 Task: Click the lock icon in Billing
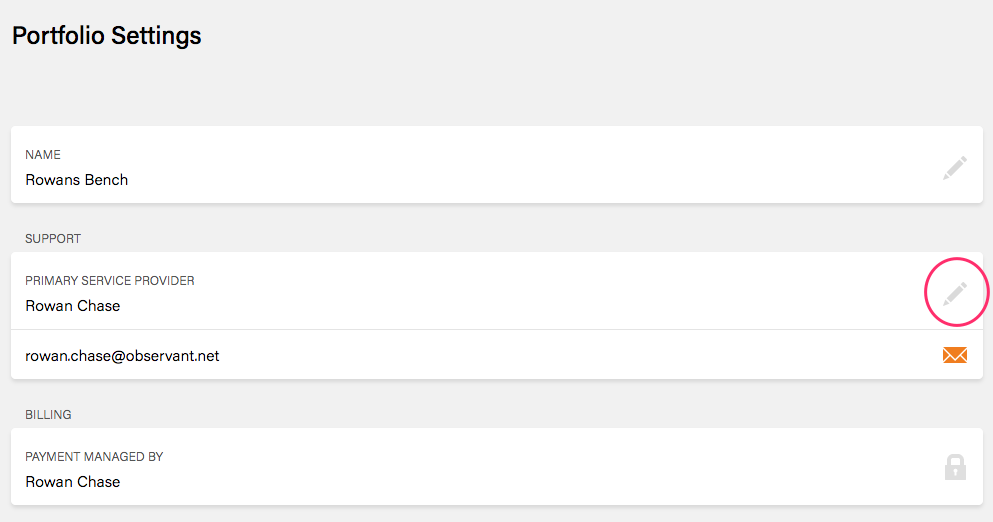point(955,467)
